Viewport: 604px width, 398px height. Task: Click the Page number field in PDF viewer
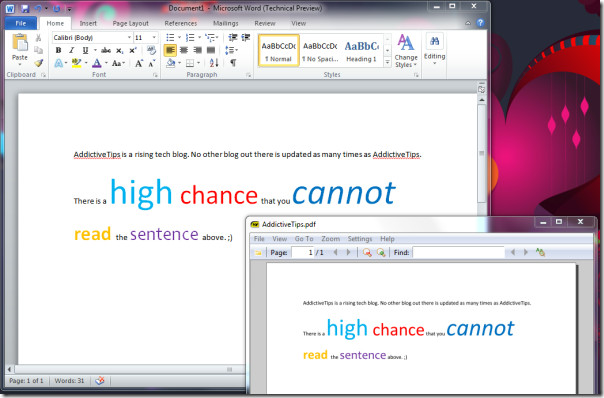point(302,252)
